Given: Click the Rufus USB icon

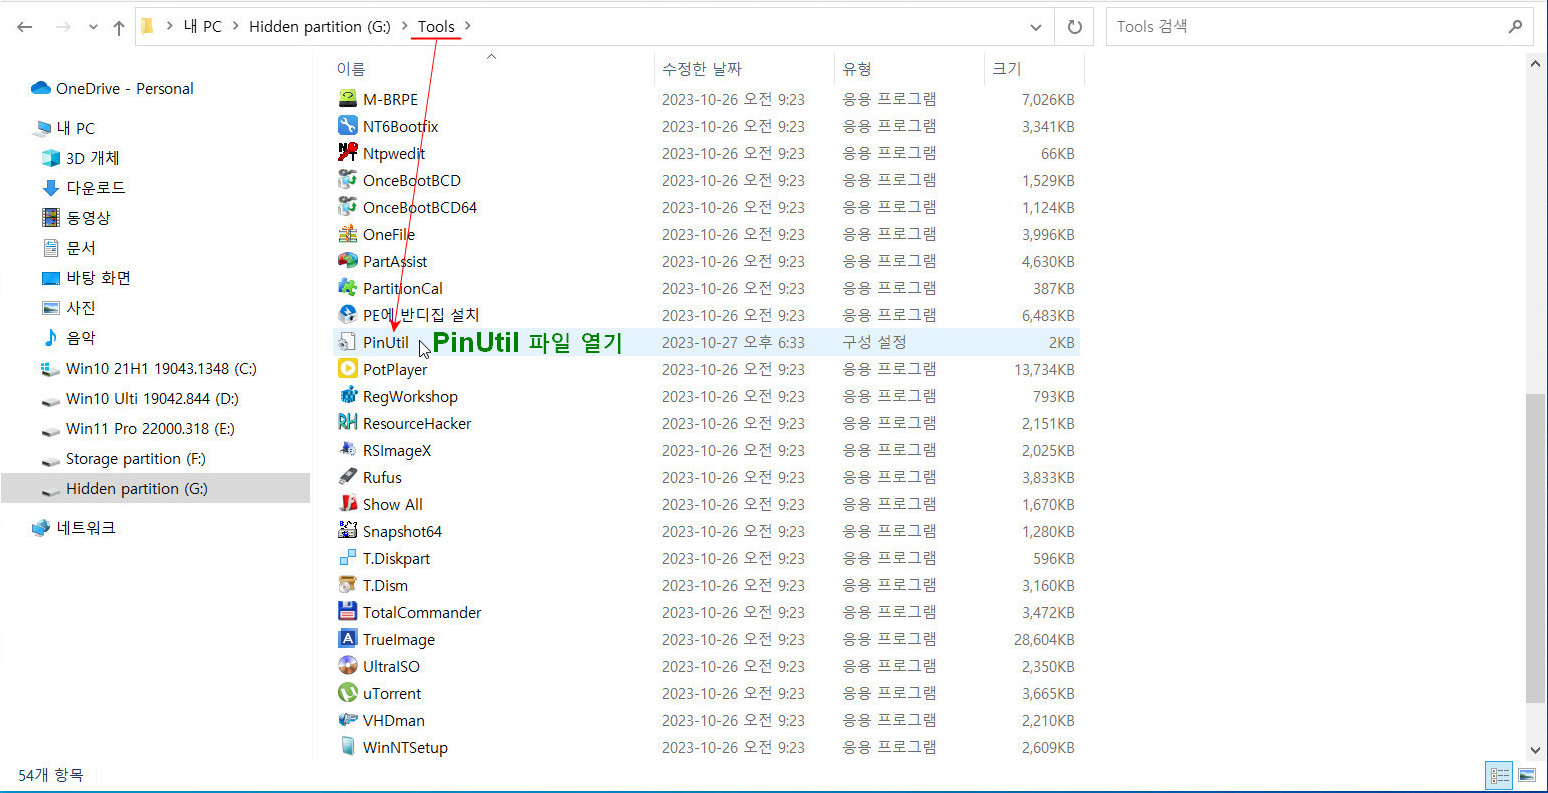Looking at the screenshot, I should click(347, 477).
